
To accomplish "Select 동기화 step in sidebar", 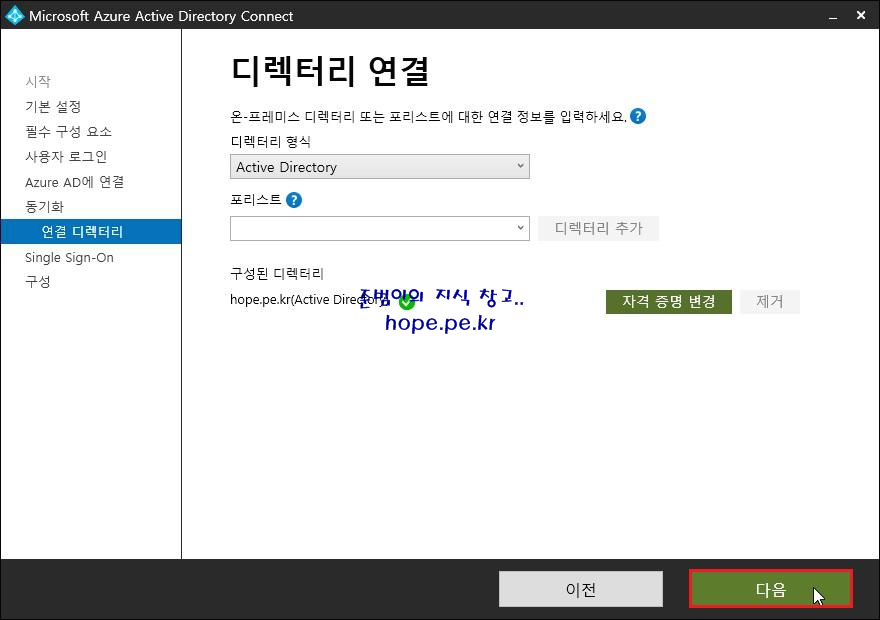I will pos(44,206).
